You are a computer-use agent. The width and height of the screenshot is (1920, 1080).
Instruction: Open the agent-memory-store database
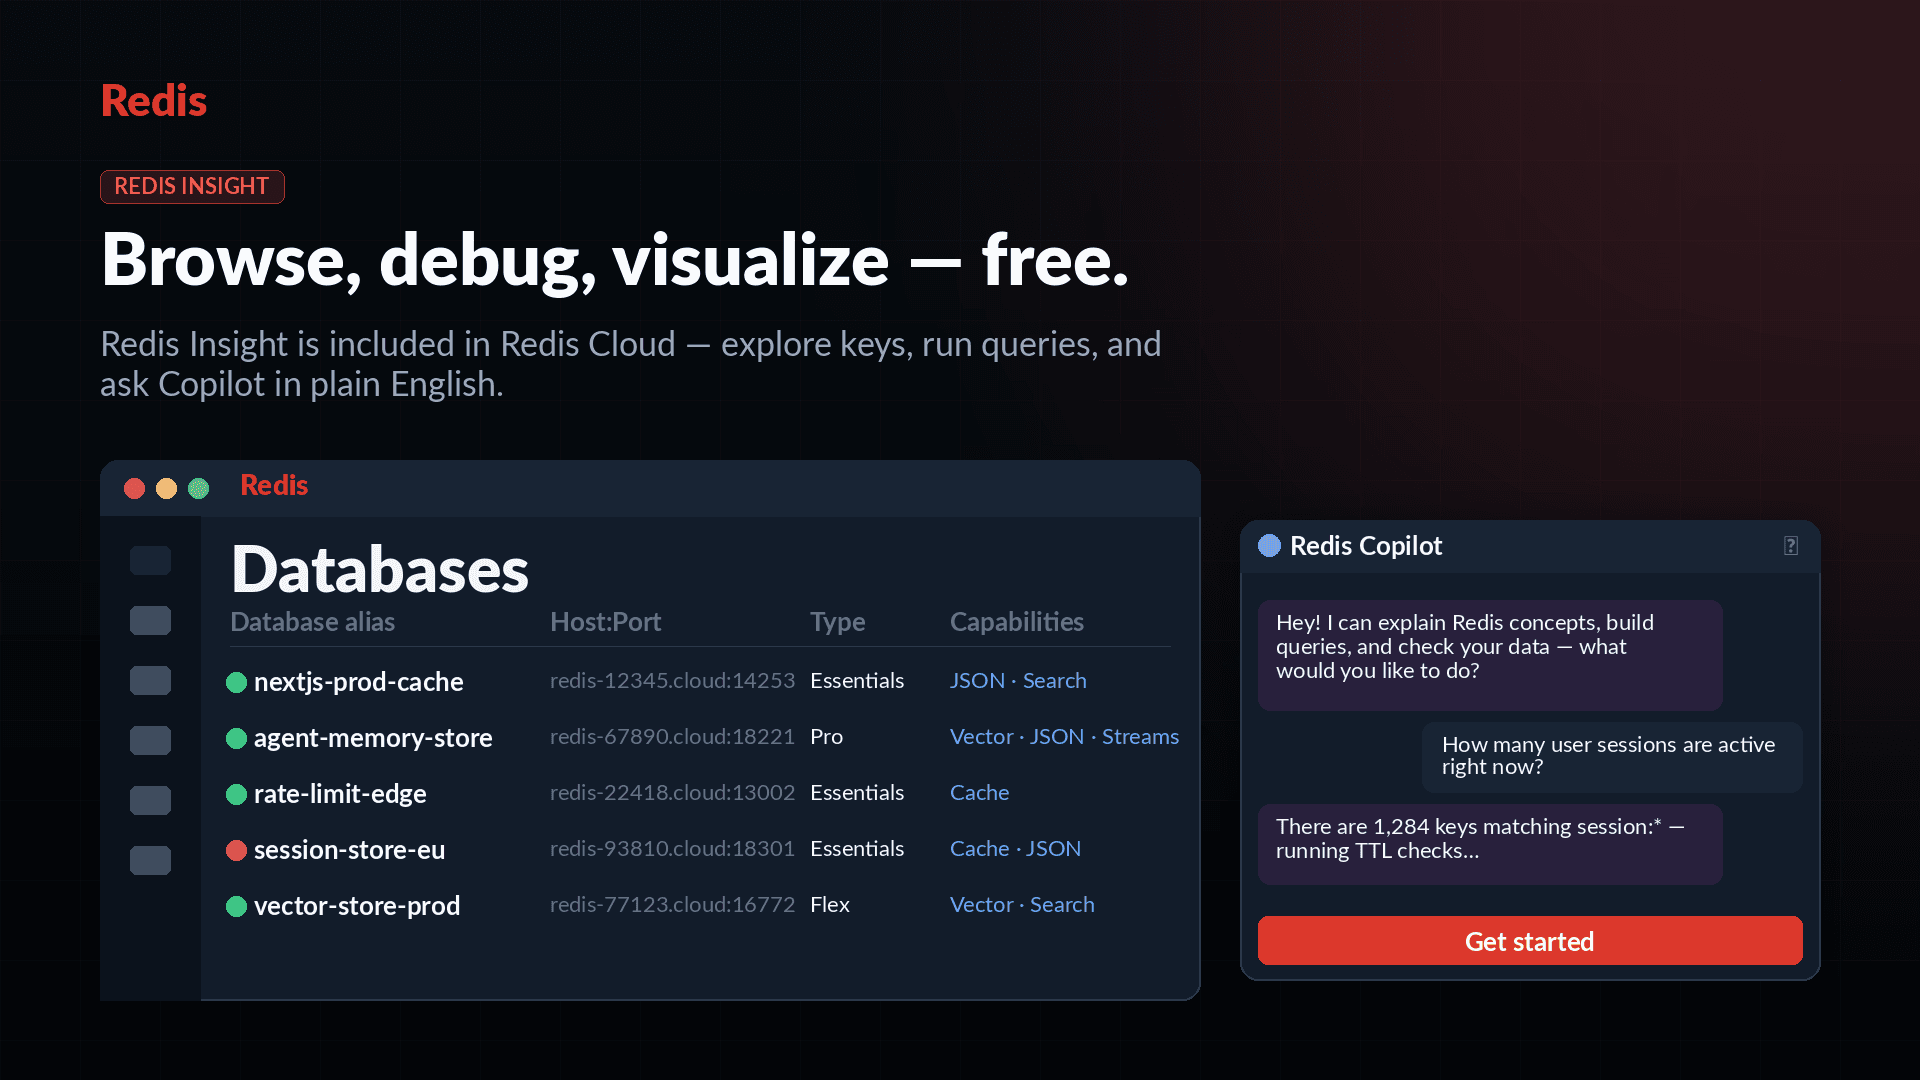tap(373, 738)
